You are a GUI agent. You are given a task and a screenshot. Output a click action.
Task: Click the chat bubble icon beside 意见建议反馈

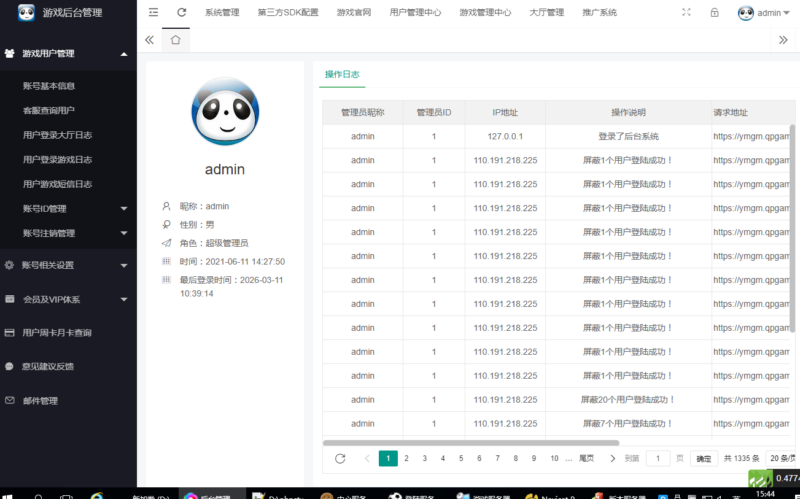pos(9,366)
